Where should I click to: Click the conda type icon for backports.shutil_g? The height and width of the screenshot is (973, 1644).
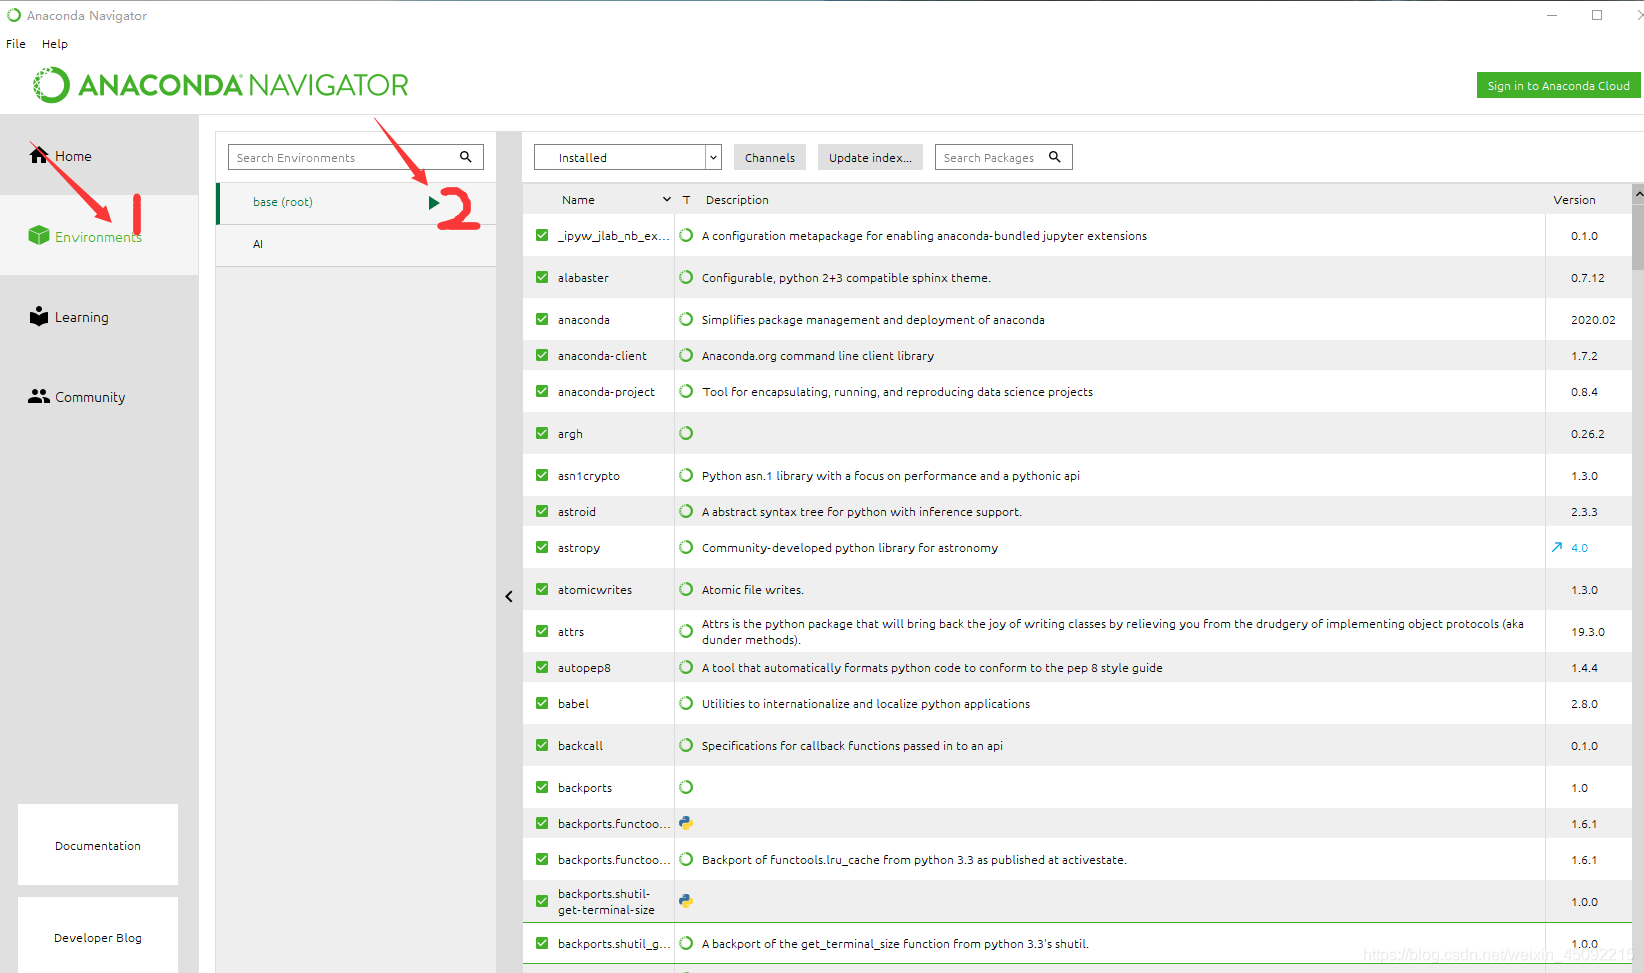click(686, 943)
